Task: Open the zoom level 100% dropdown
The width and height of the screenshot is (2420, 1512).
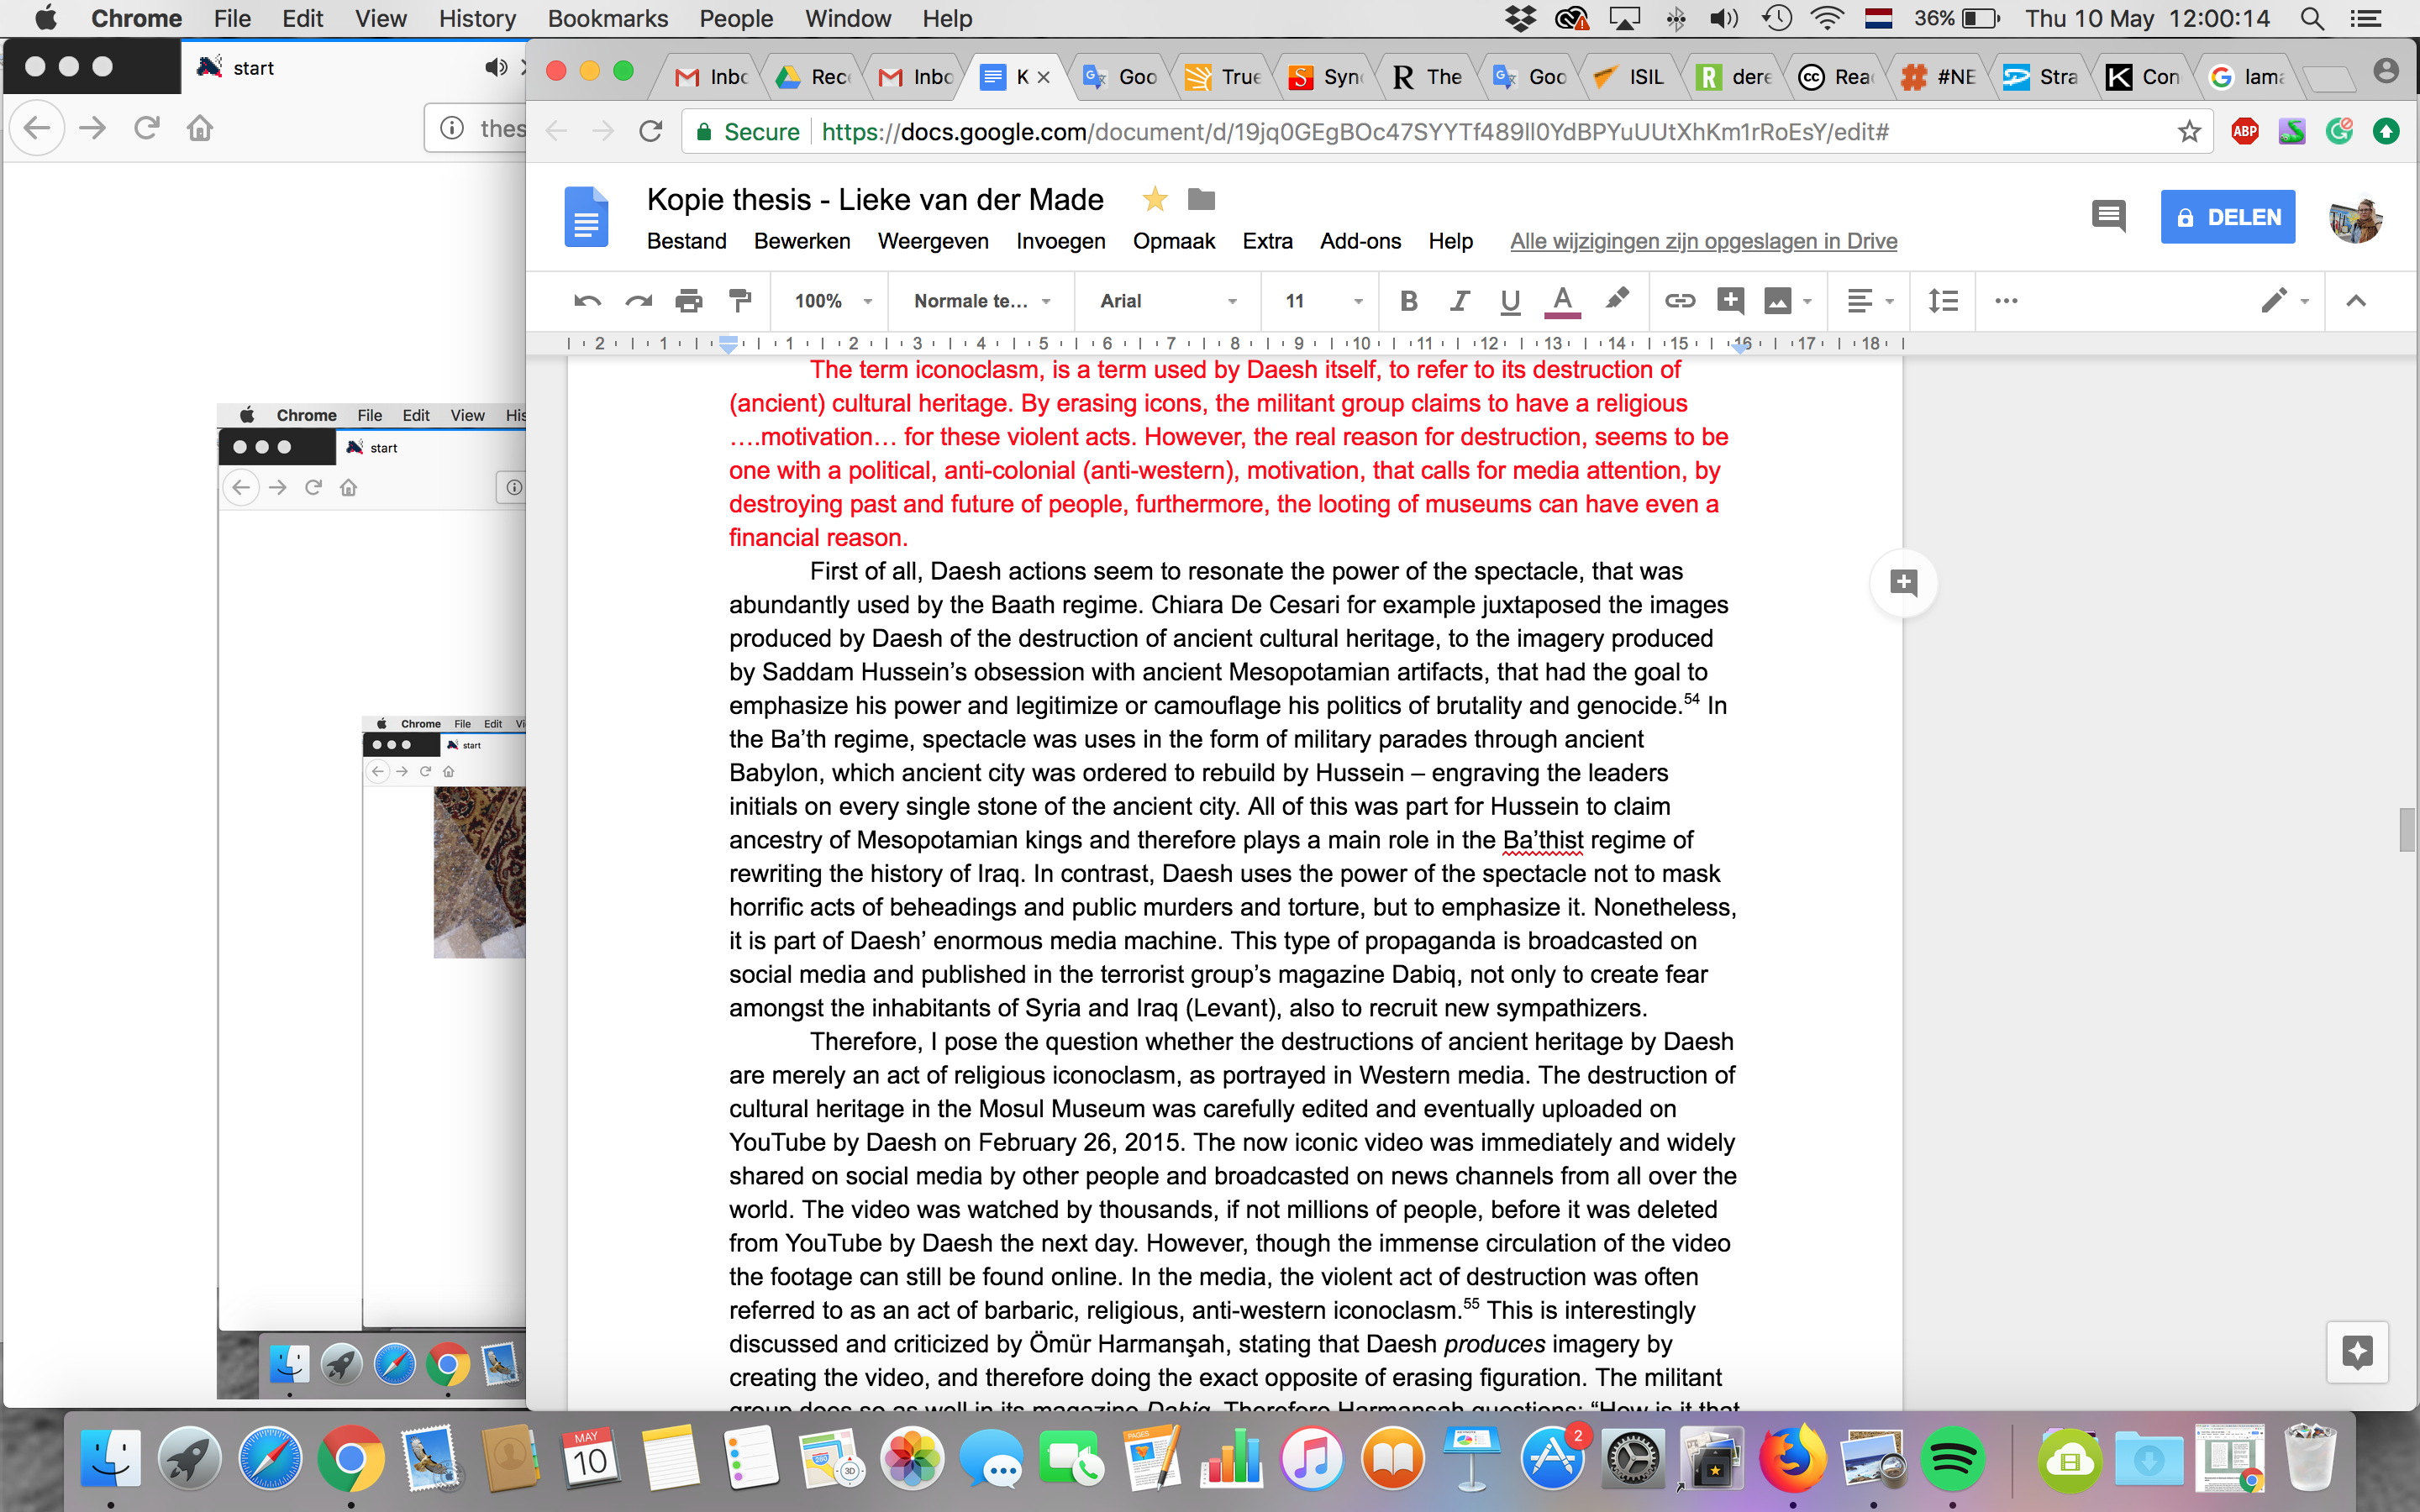Action: point(832,301)
